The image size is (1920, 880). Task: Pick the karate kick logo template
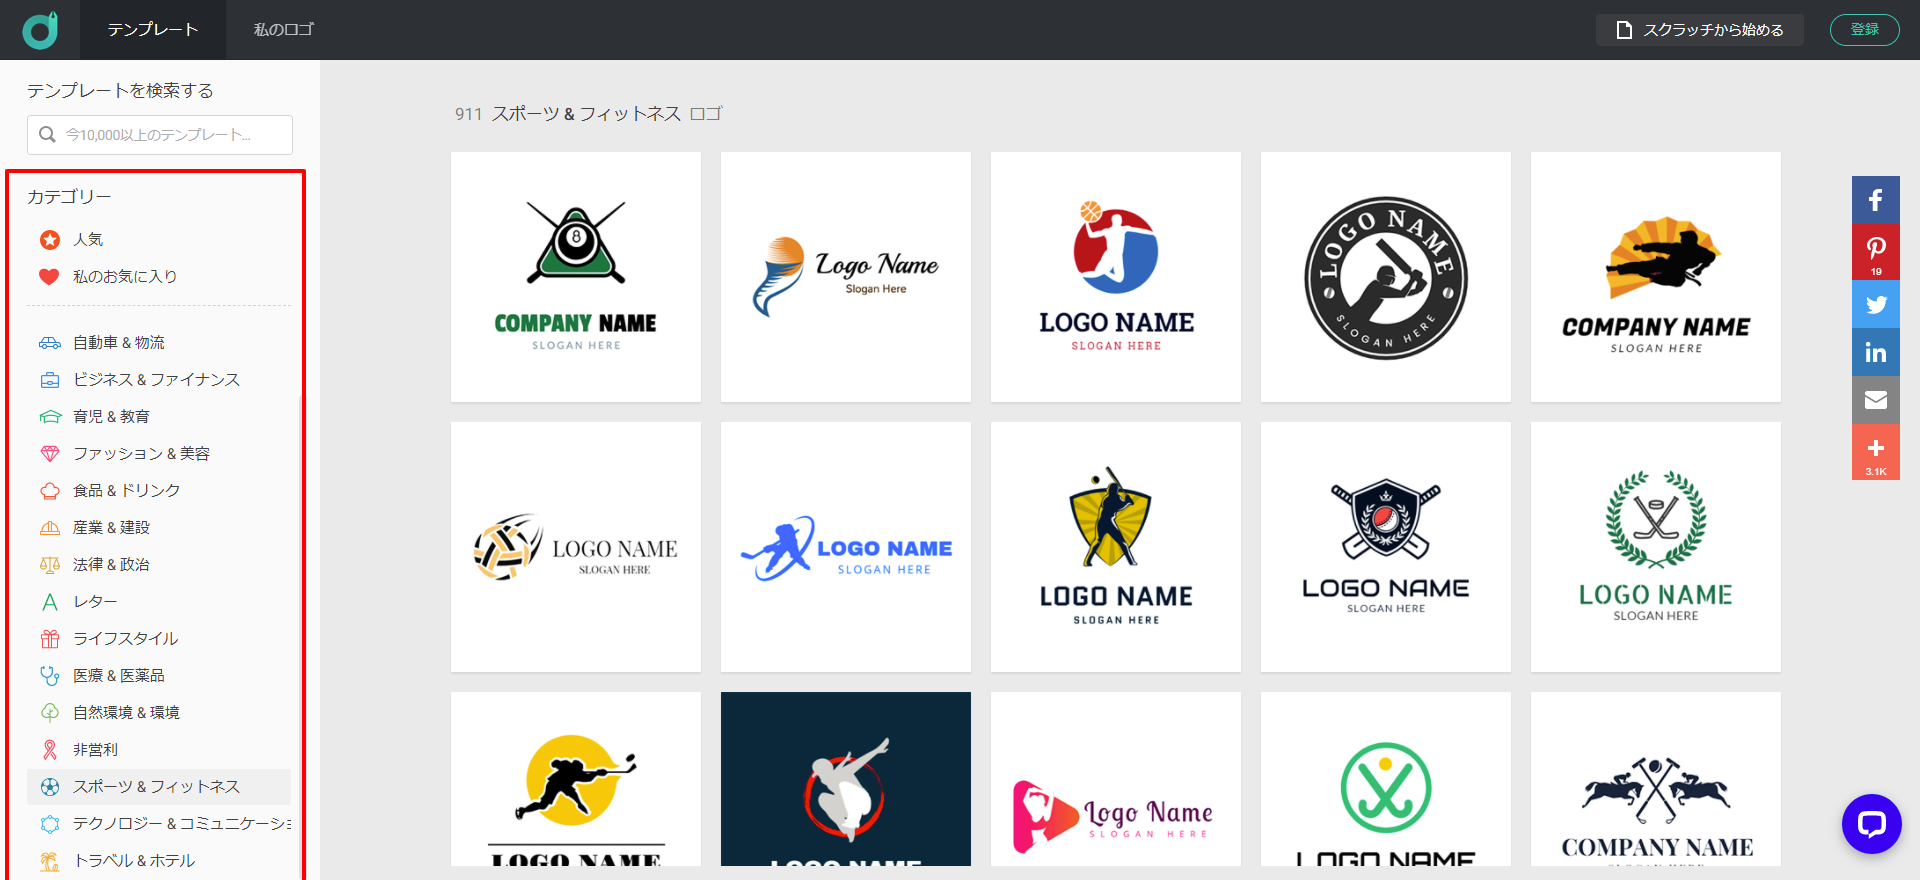click(1655, 277)
